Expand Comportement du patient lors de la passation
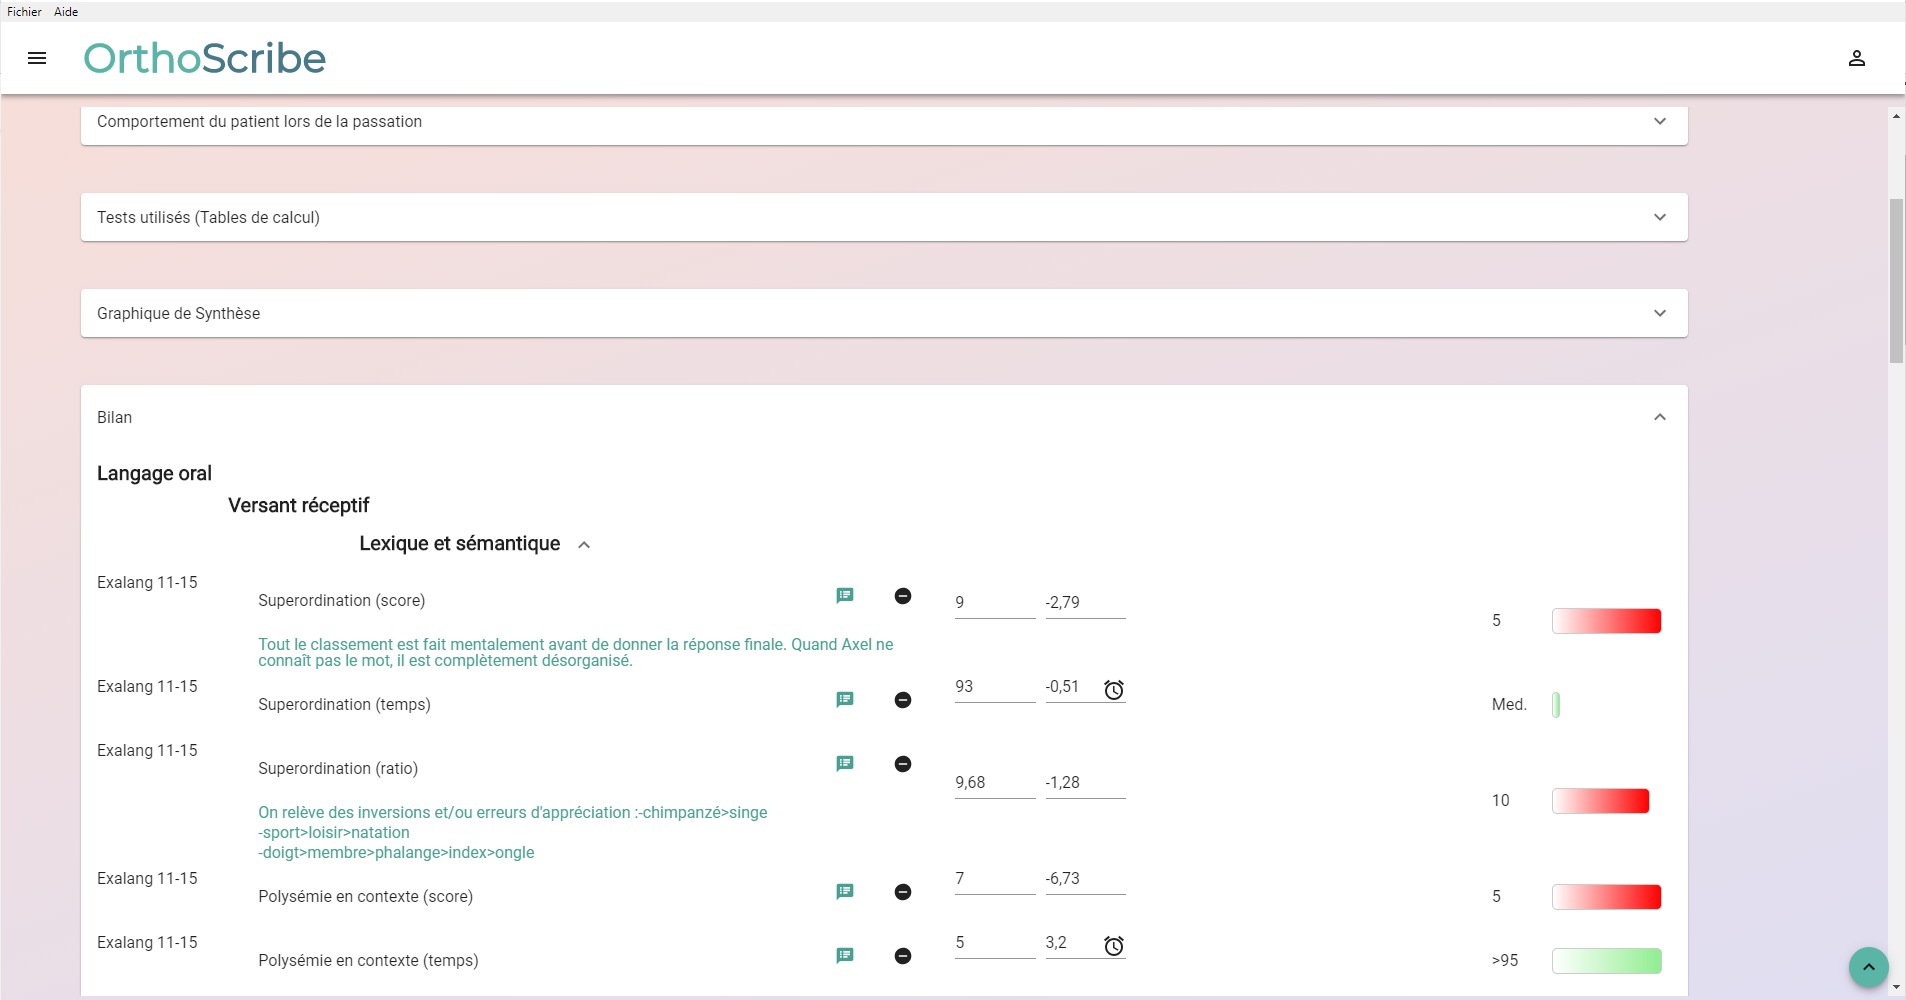Viewport: 1906px width, 1000px height. pos(1659,122)
